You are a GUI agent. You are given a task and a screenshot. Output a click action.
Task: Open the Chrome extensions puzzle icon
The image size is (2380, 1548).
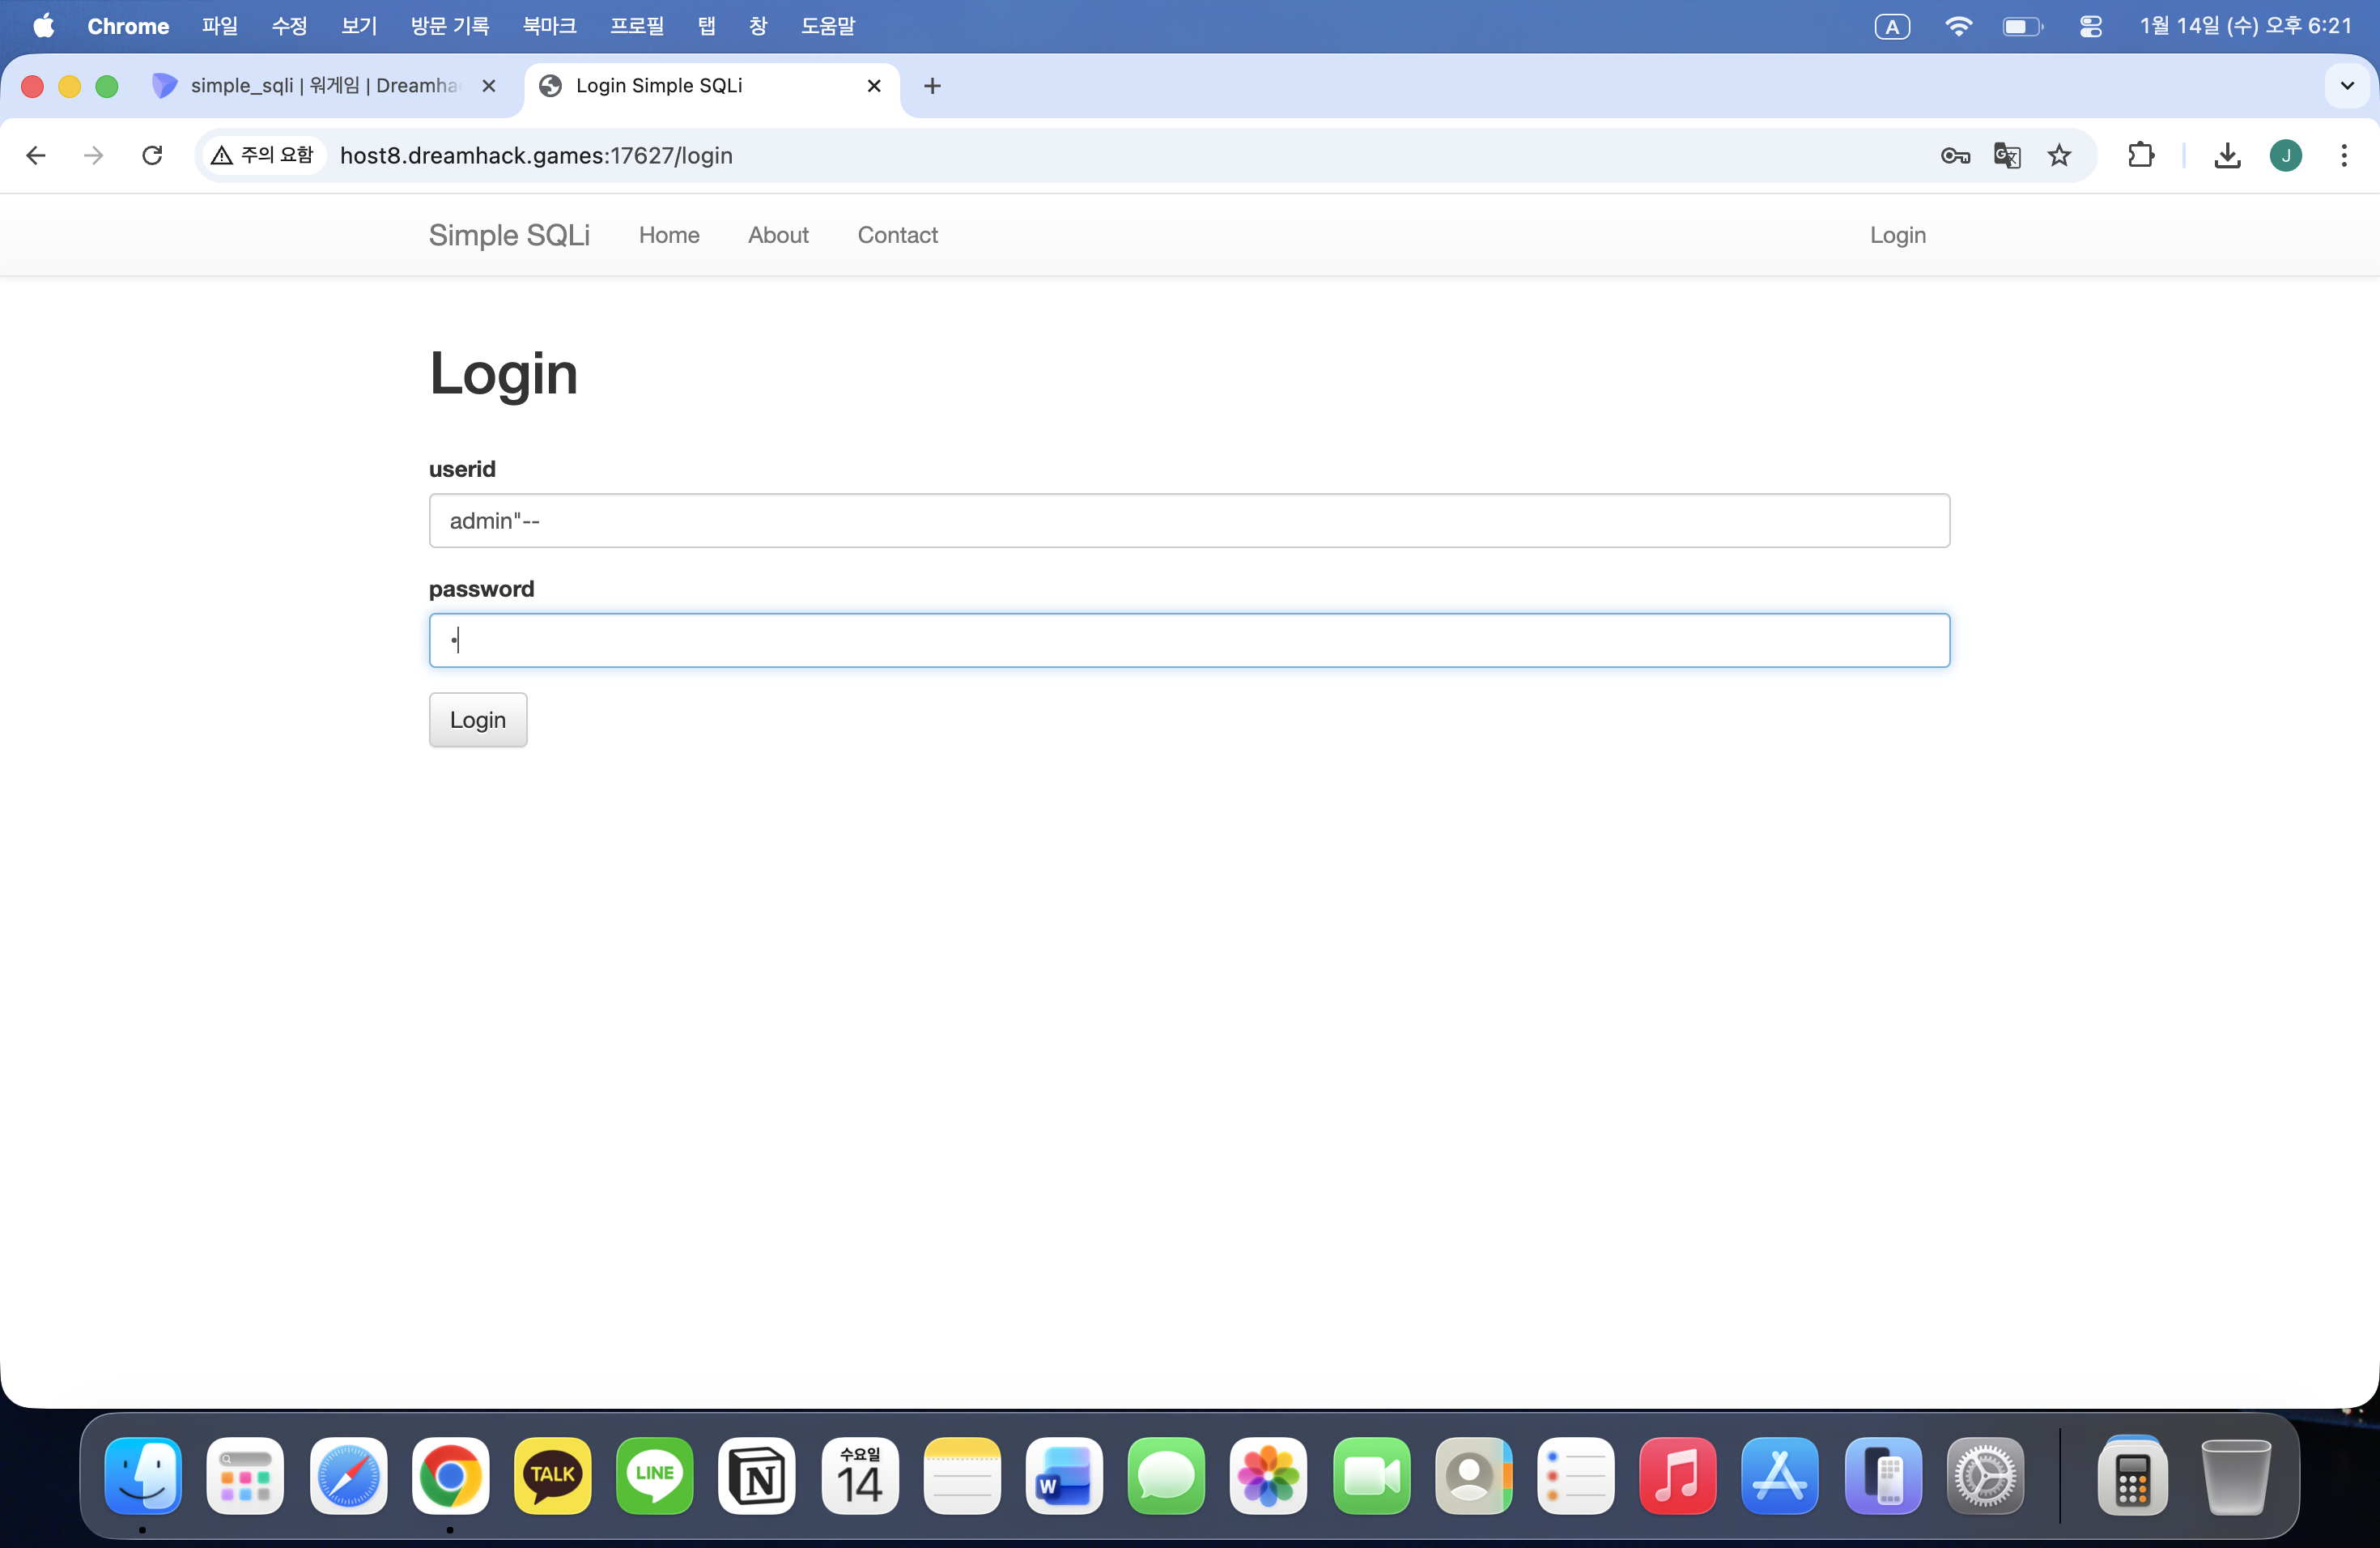[x=2140, y=155]
